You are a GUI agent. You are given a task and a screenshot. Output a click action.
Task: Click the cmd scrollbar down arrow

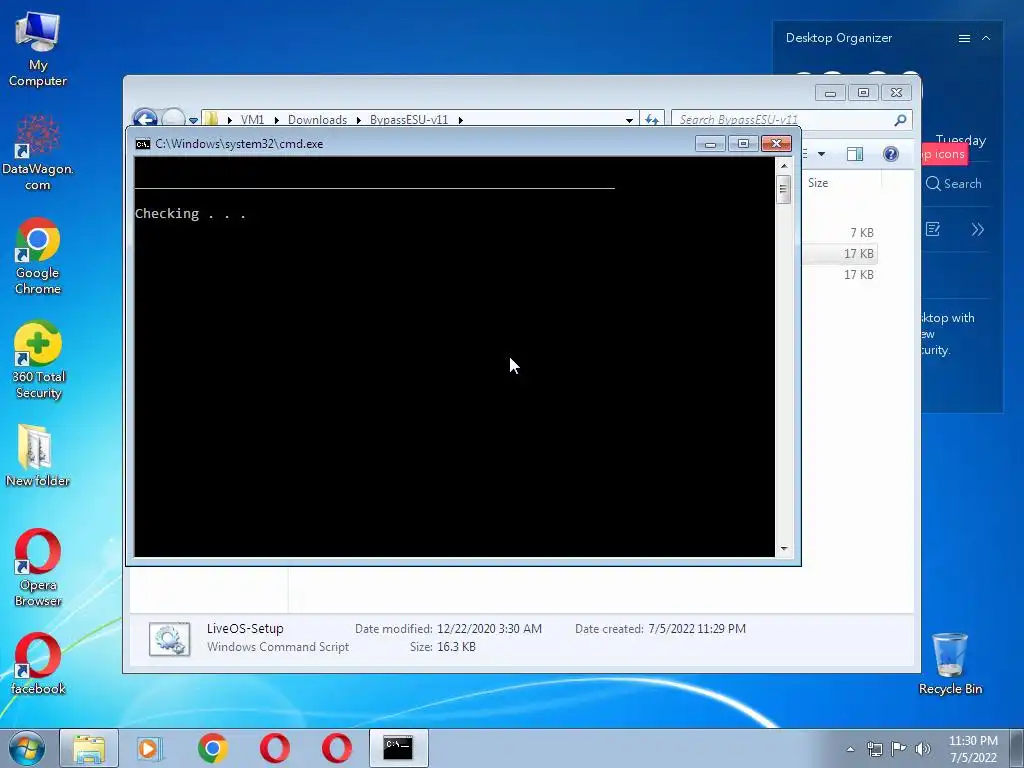tap(784, 549)
